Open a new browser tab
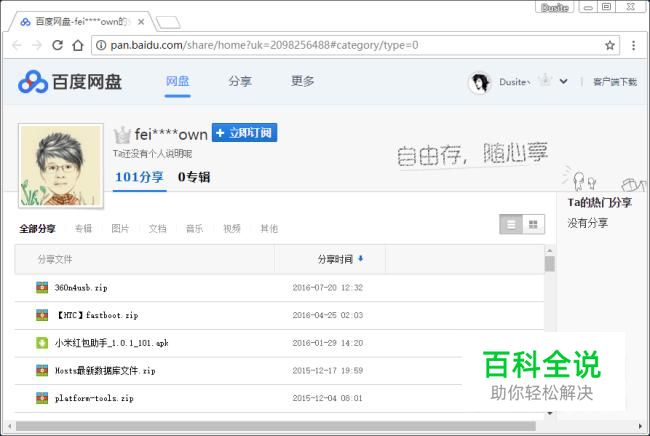The image size is (650, 436). pyautogui.click(x=168, y=22)
